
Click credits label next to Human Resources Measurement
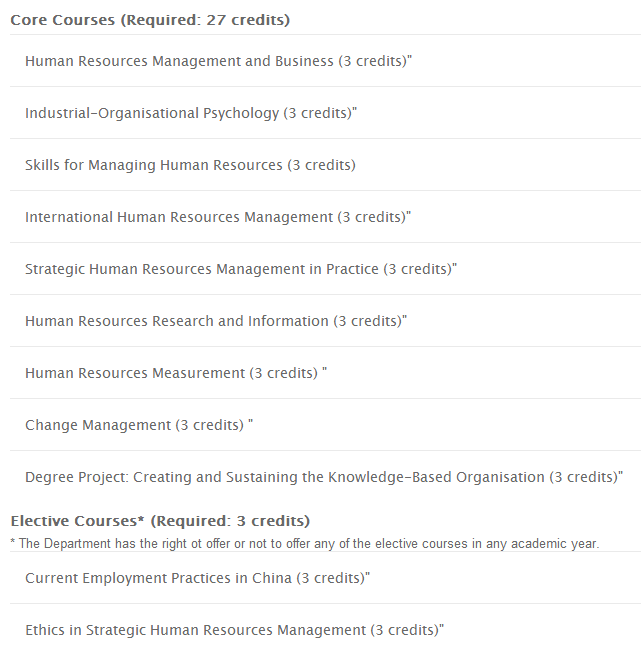click(284, 373)
